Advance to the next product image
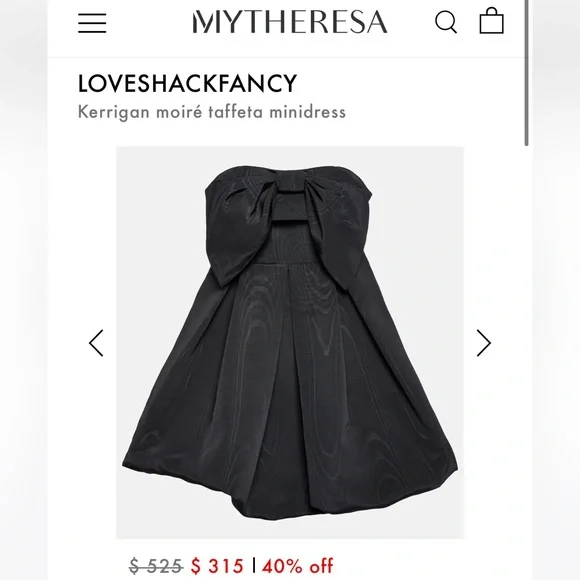 point(483,343)
